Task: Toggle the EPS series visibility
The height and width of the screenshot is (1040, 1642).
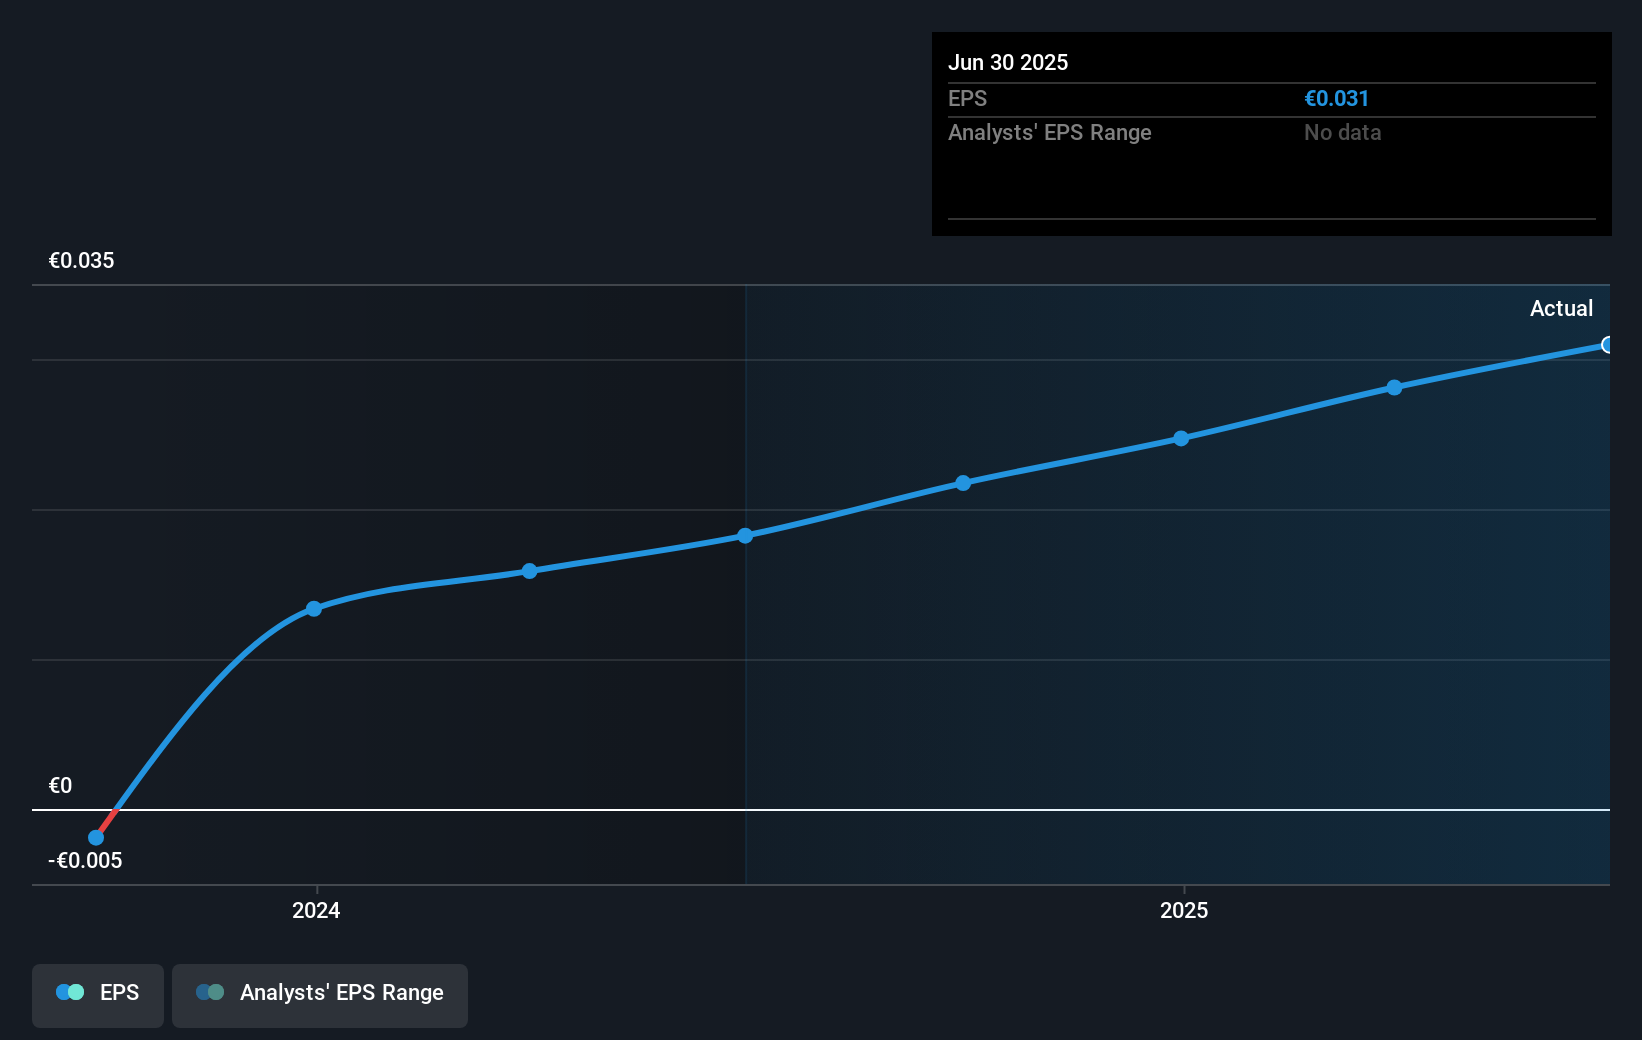Action: (97, 995)
